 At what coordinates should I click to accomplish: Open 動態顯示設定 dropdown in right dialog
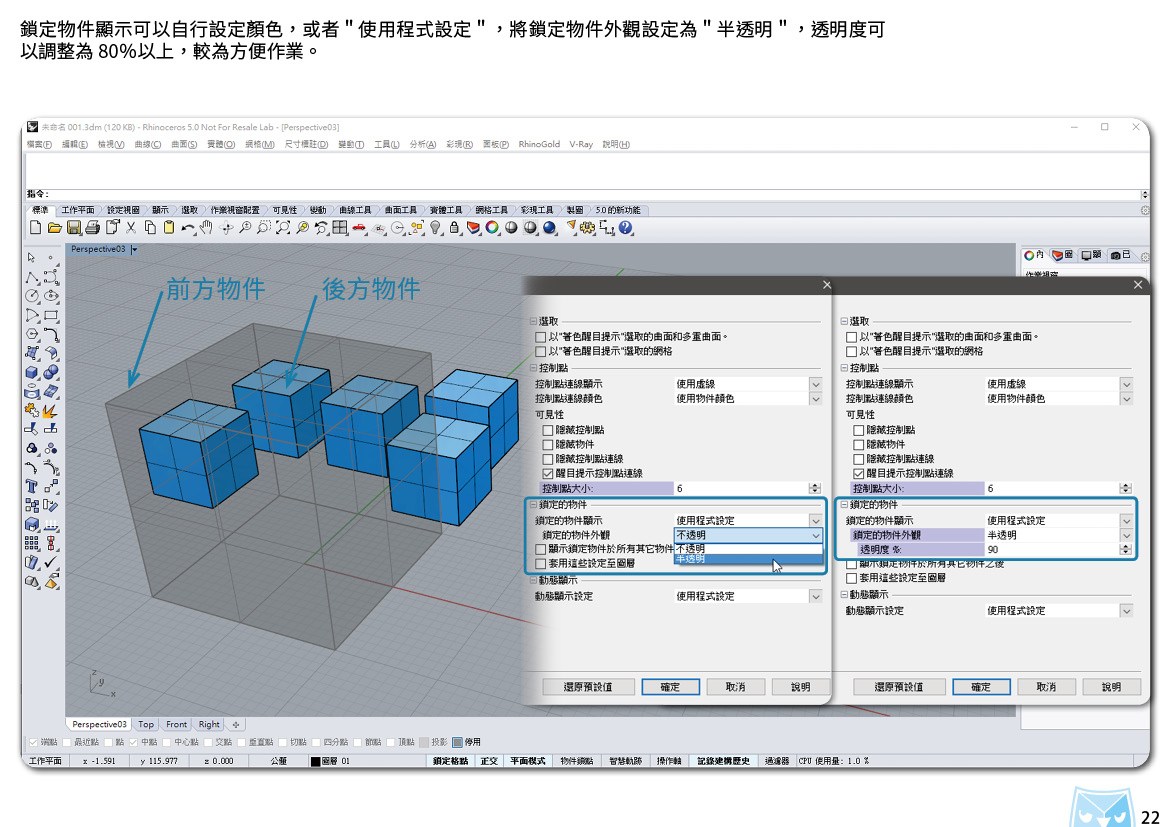(1126, 611)
